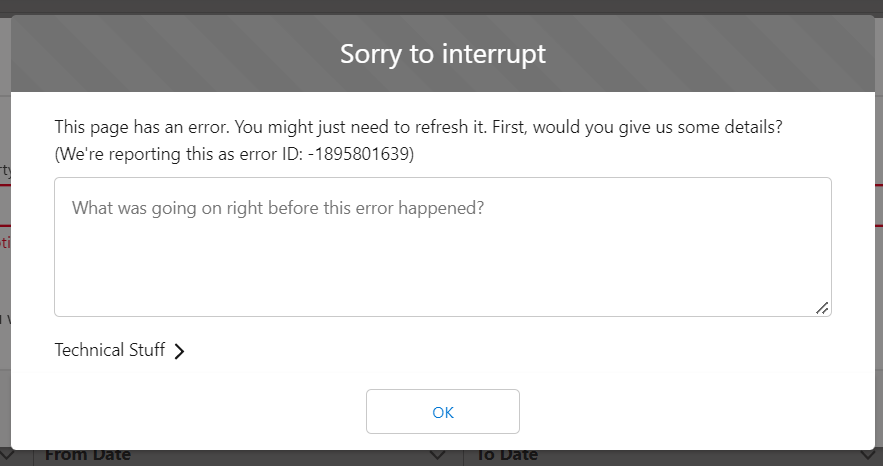Open the From Date dropdown arrow
The height and width of the screenshot is (466, 883).
[x=437, y=456]
